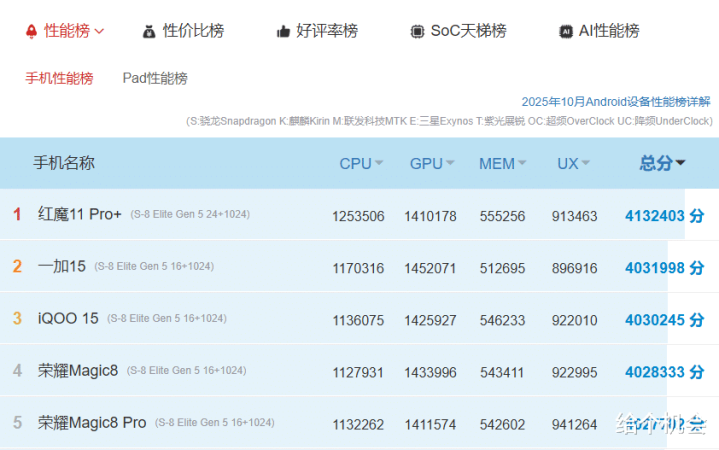Viewport: 719px width, 450px height.
Task: Sort by MEM score column arrow
Action: [523, 164]
